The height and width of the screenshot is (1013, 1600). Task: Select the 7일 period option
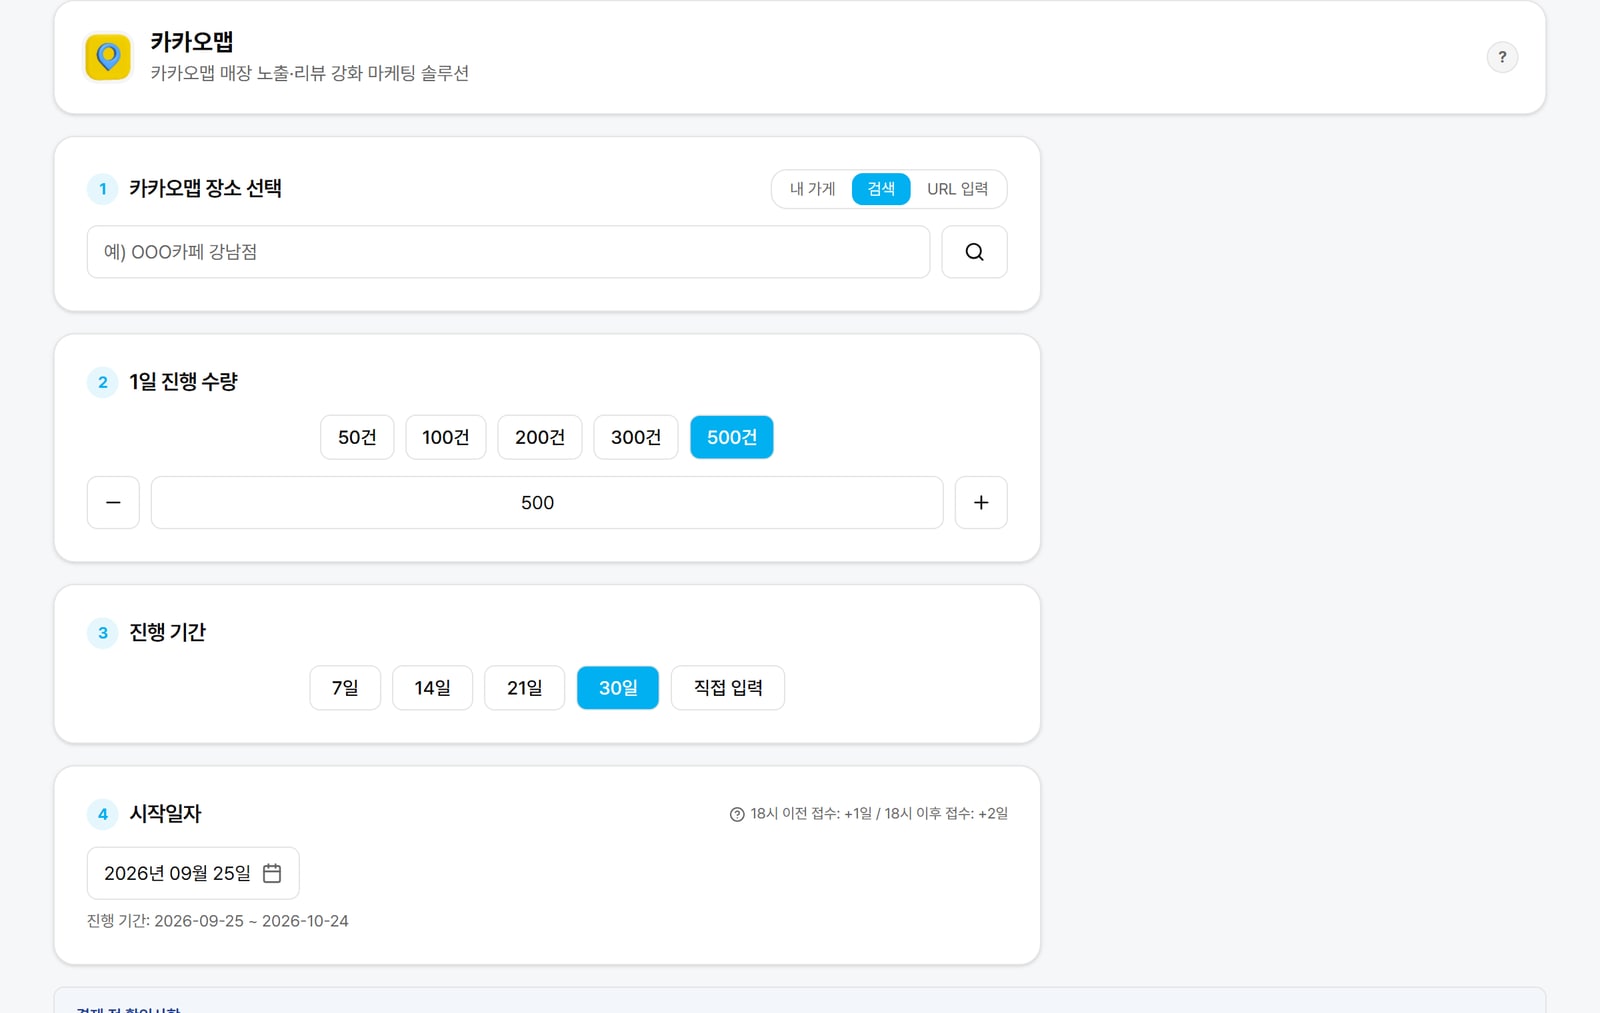click(x=345, y=688)
